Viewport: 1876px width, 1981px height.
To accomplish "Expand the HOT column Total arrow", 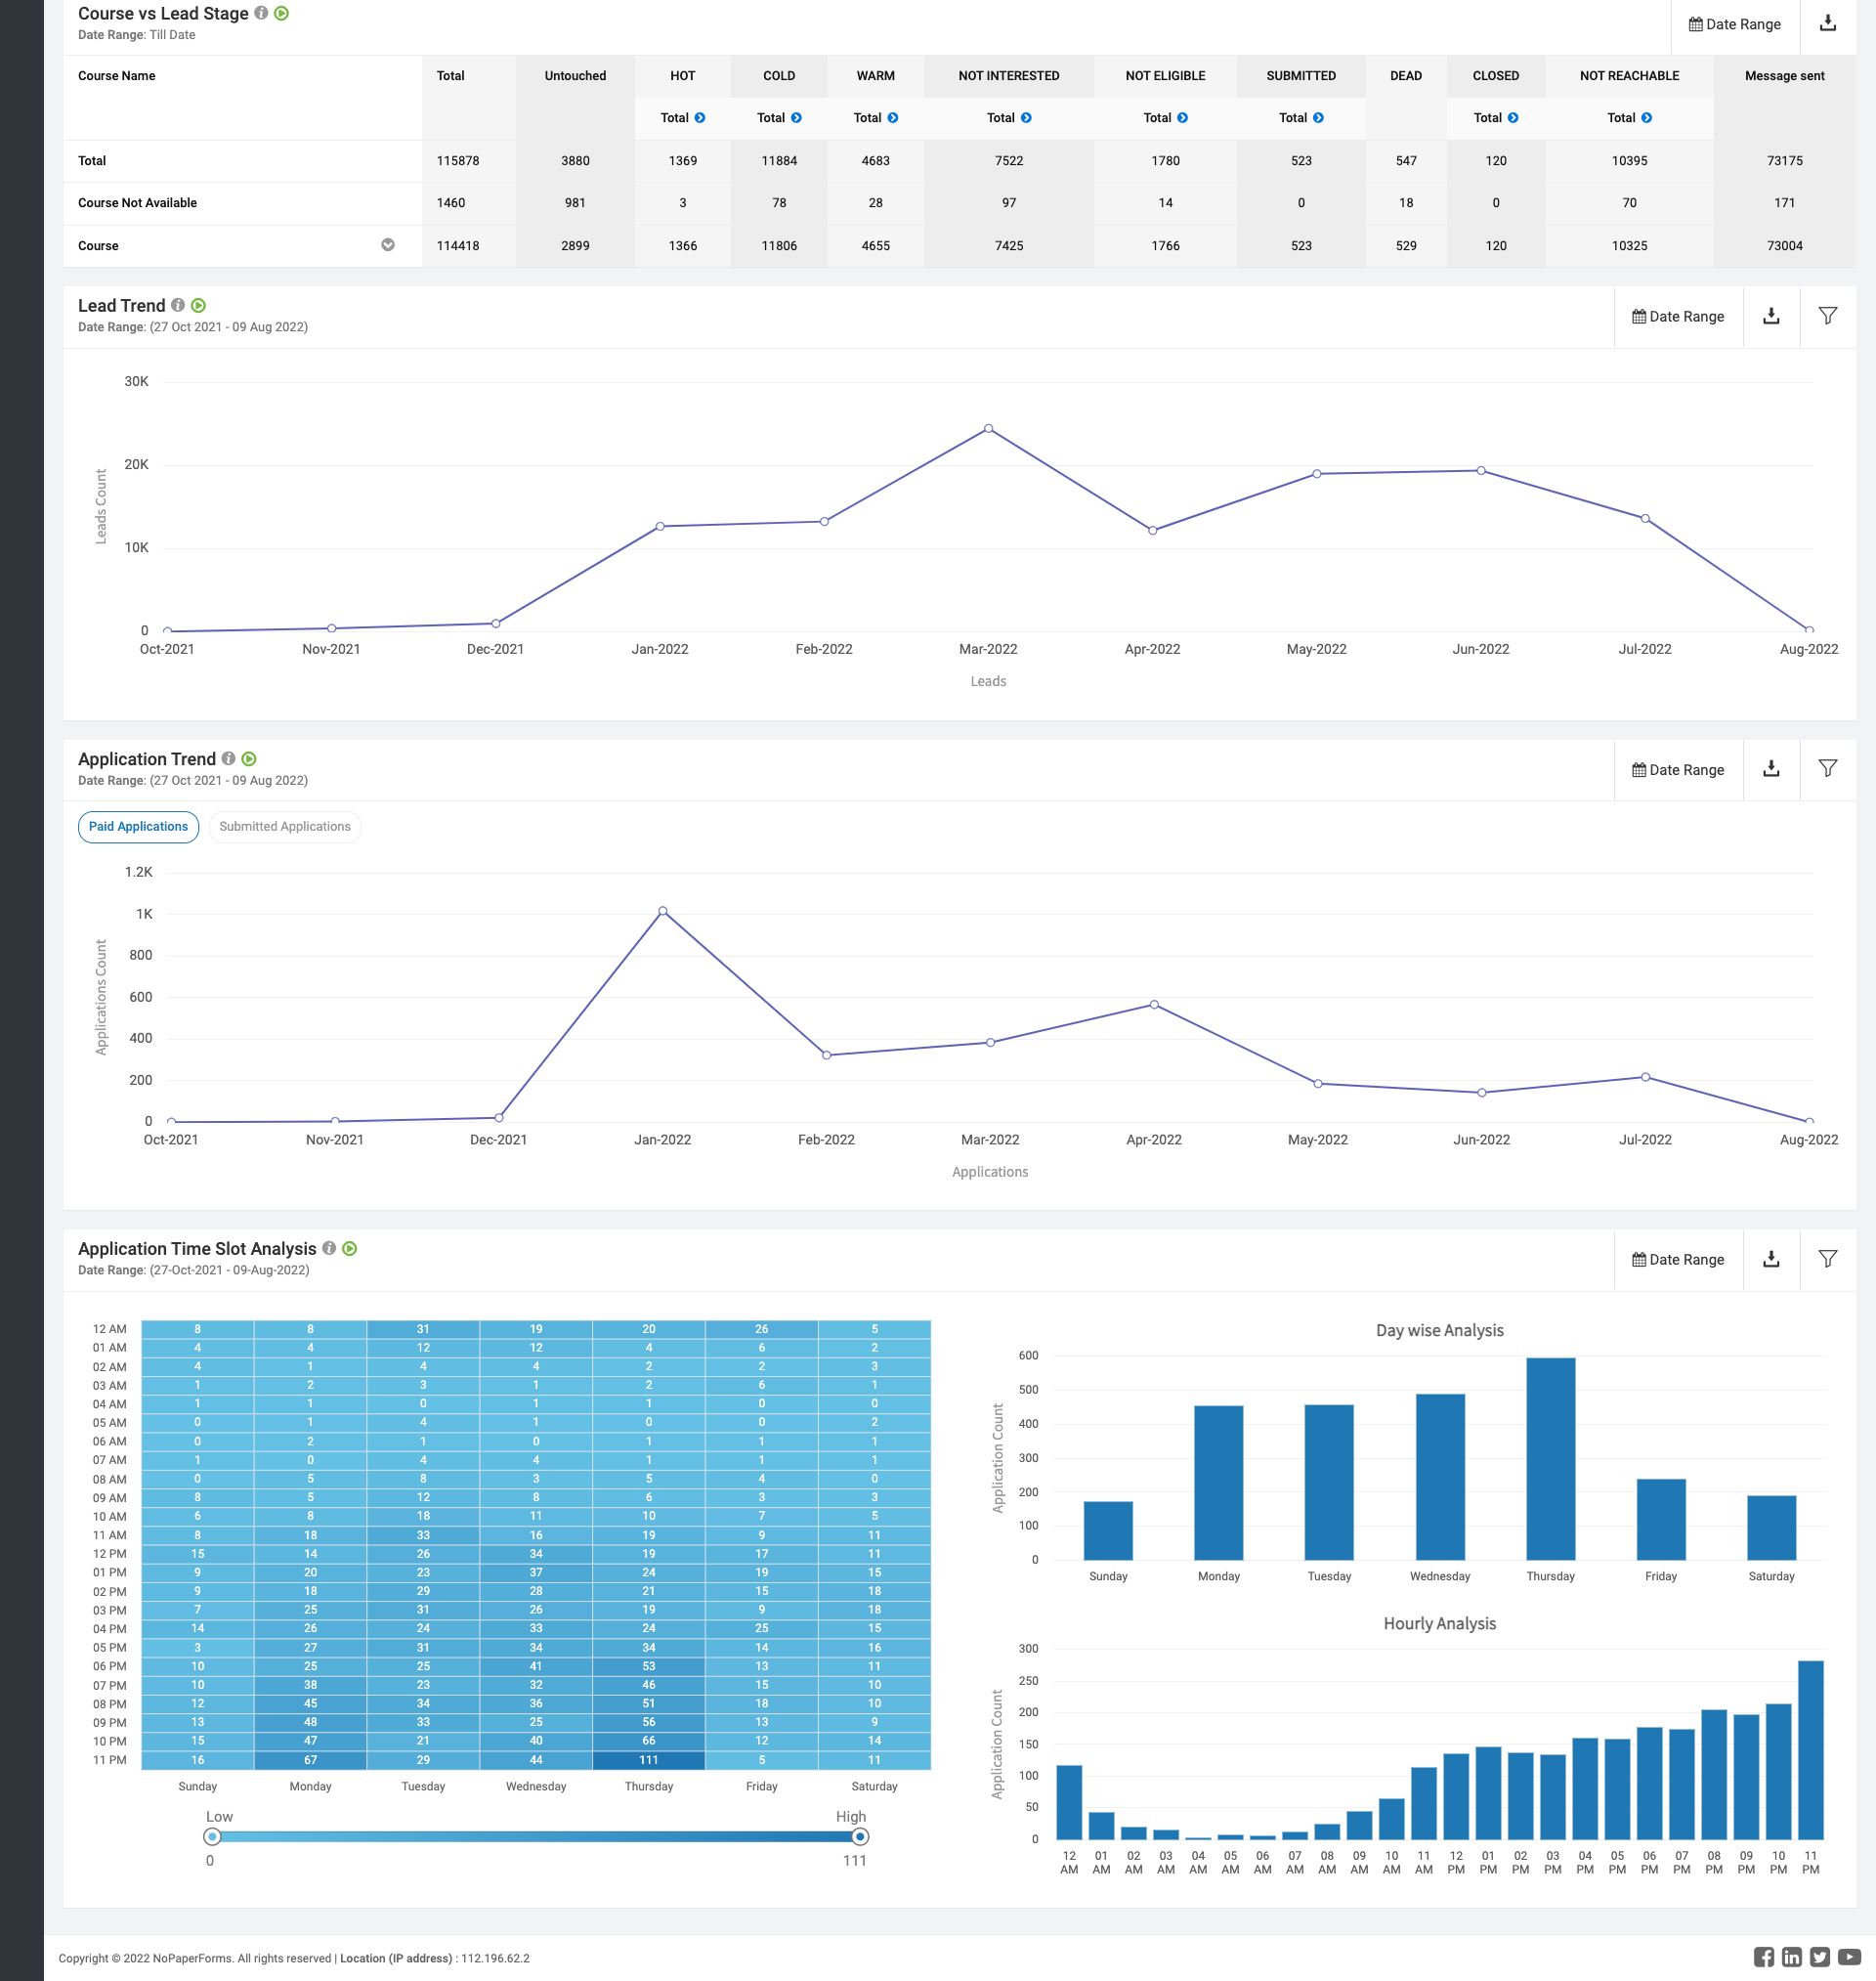I will click(700, 118).
